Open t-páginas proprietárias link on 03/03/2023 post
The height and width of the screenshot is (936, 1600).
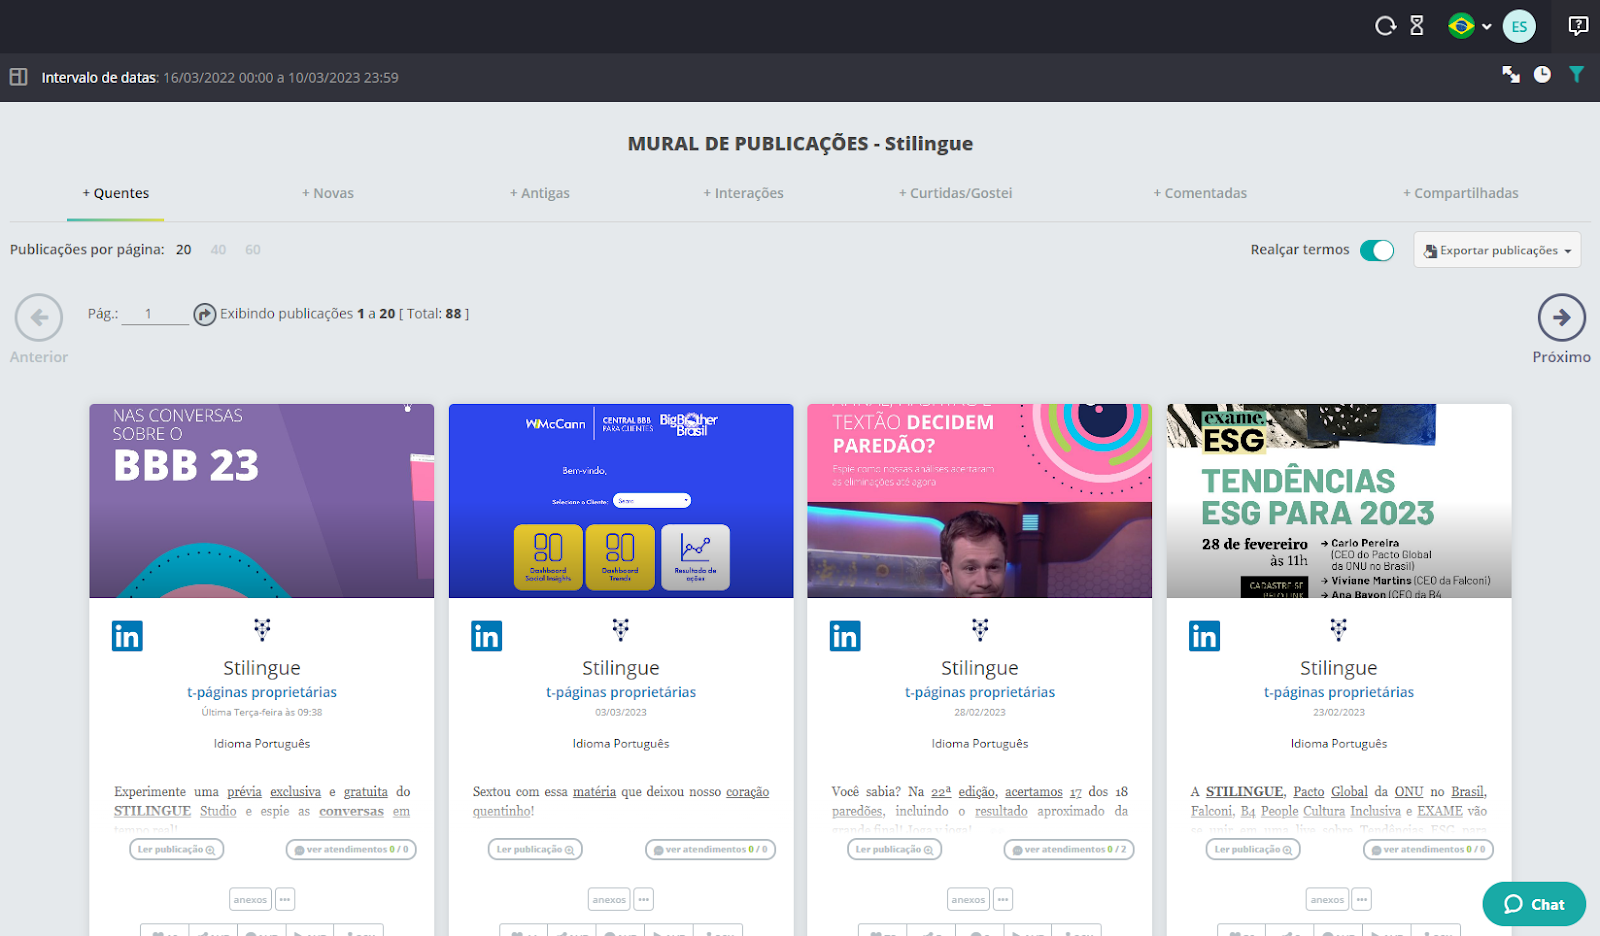(x=621, y=692)
